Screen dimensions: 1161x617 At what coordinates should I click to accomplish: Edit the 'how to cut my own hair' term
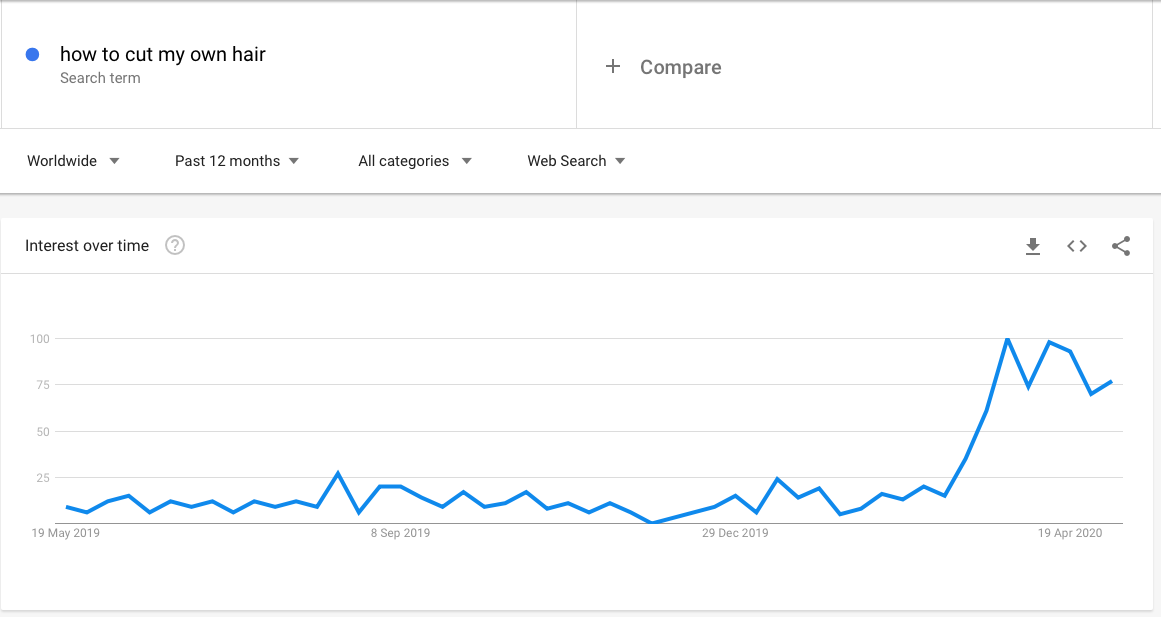tap(162, 54)
